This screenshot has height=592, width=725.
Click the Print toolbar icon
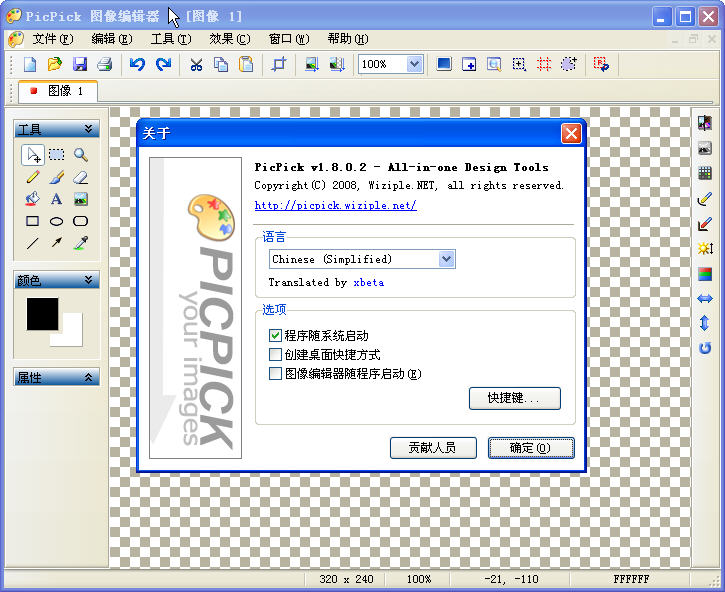105,64
